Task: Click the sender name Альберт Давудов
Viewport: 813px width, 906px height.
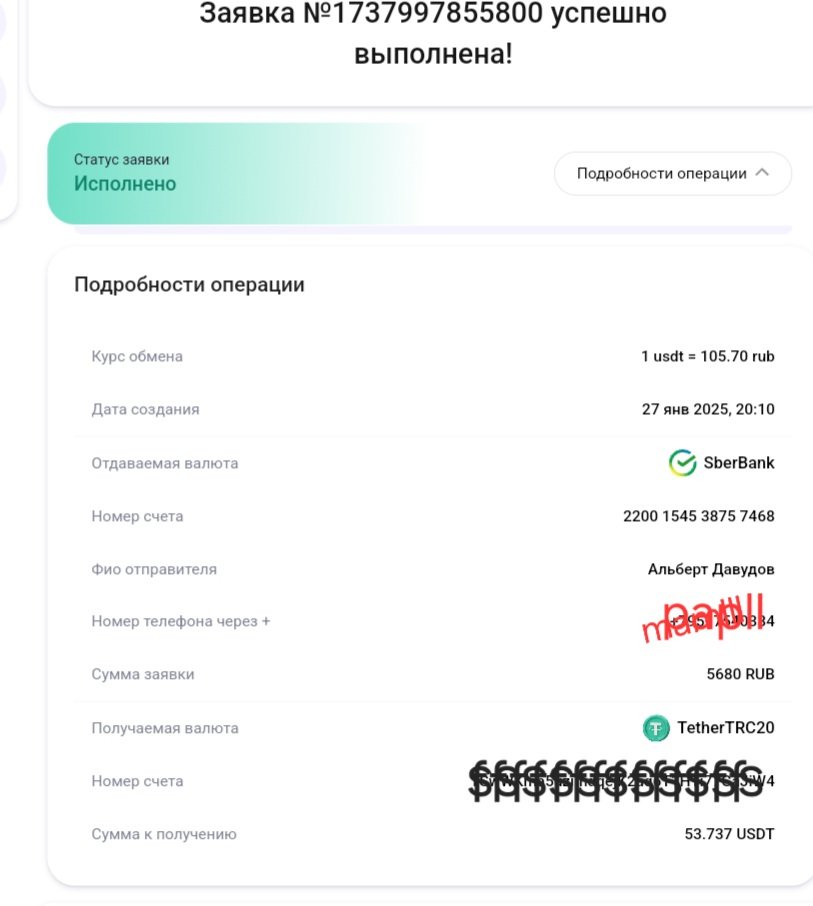Action: coord(711,569)
